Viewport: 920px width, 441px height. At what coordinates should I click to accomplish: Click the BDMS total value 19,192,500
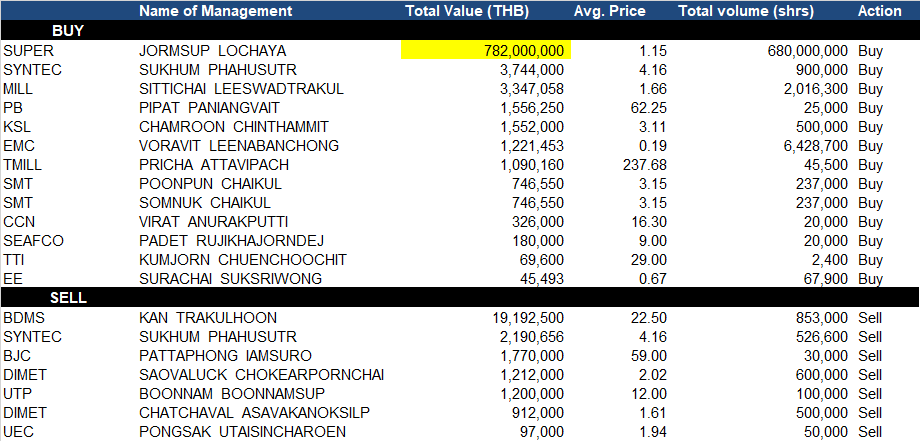click(529, 318)
